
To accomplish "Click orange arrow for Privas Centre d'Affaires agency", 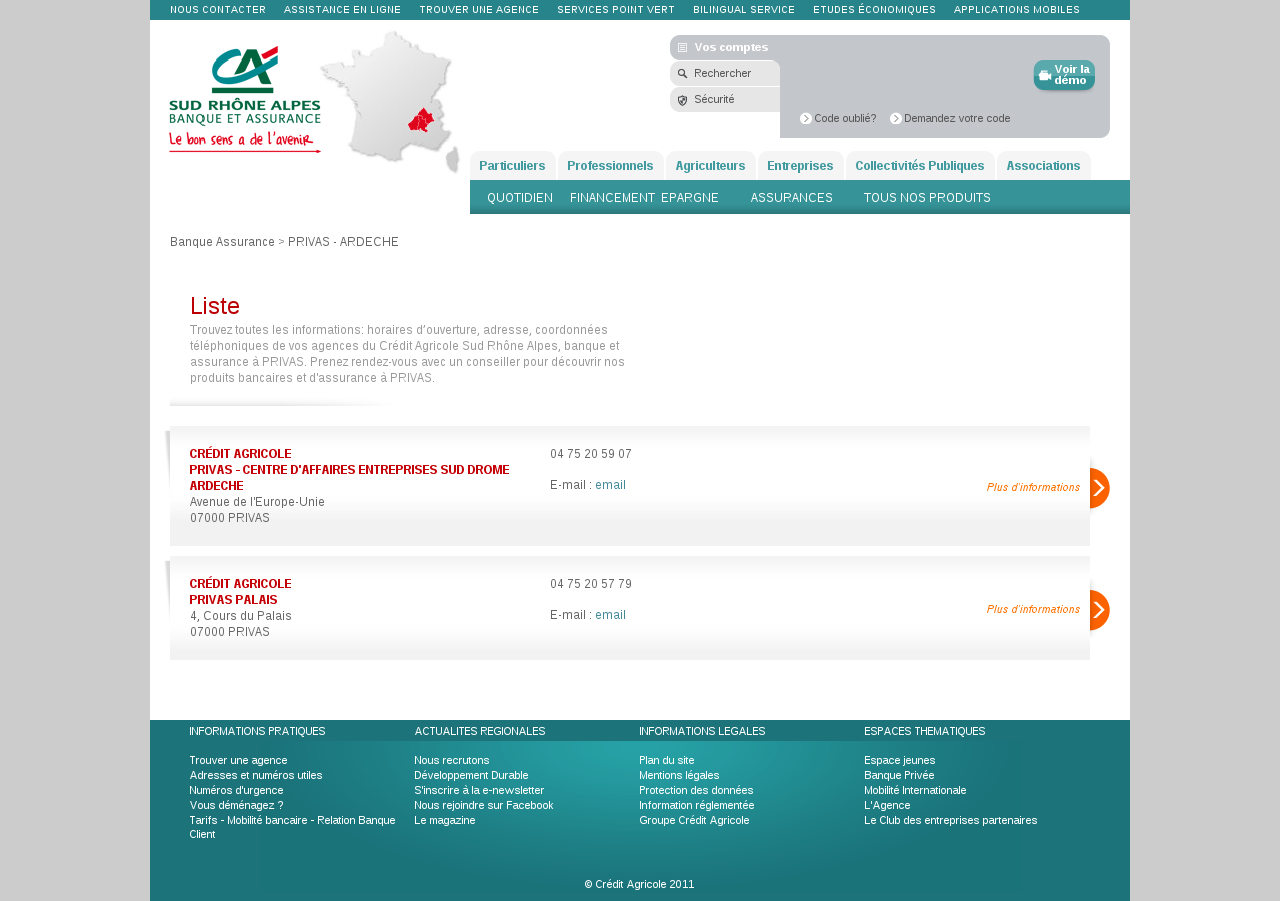I will point(1100,488).
